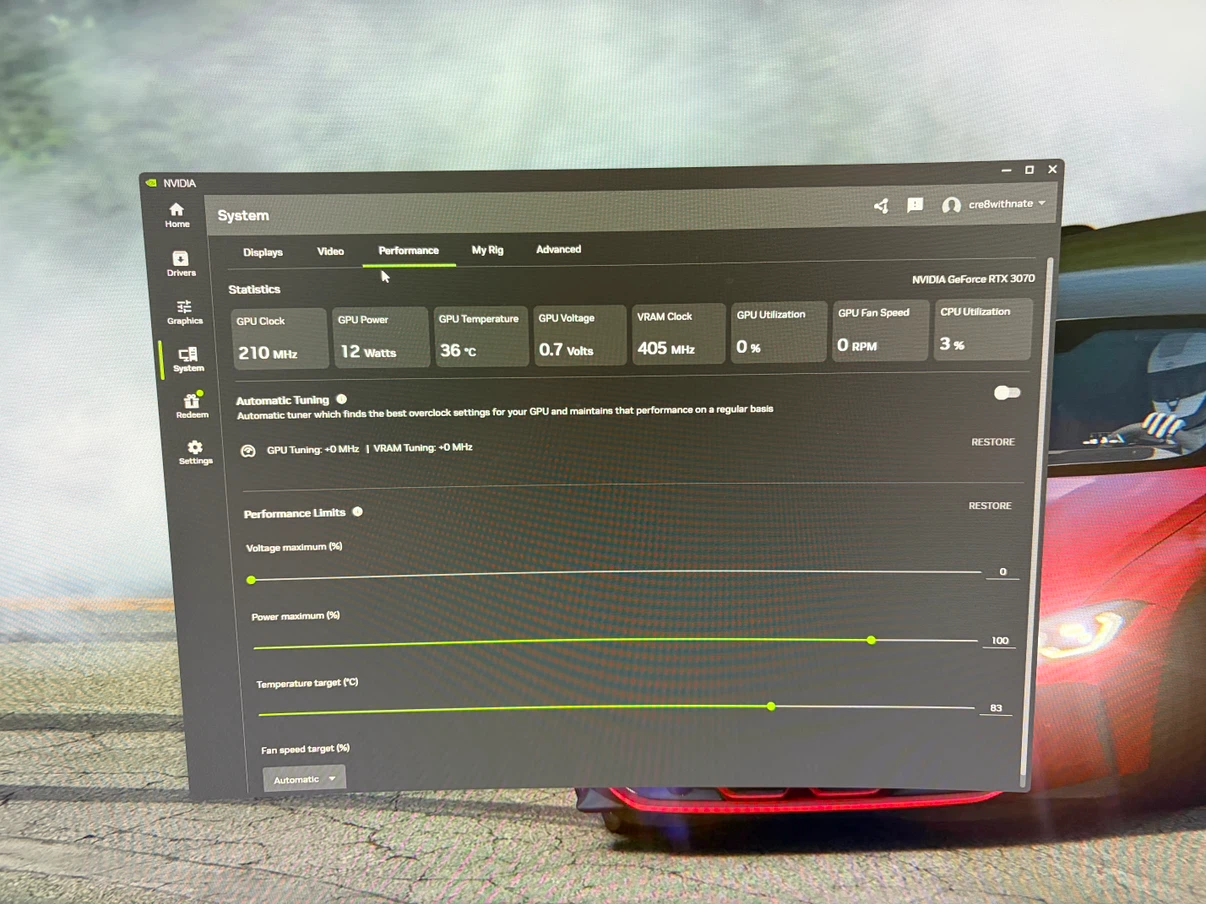Minimize the NVIDIA app window

(1006, 171)
